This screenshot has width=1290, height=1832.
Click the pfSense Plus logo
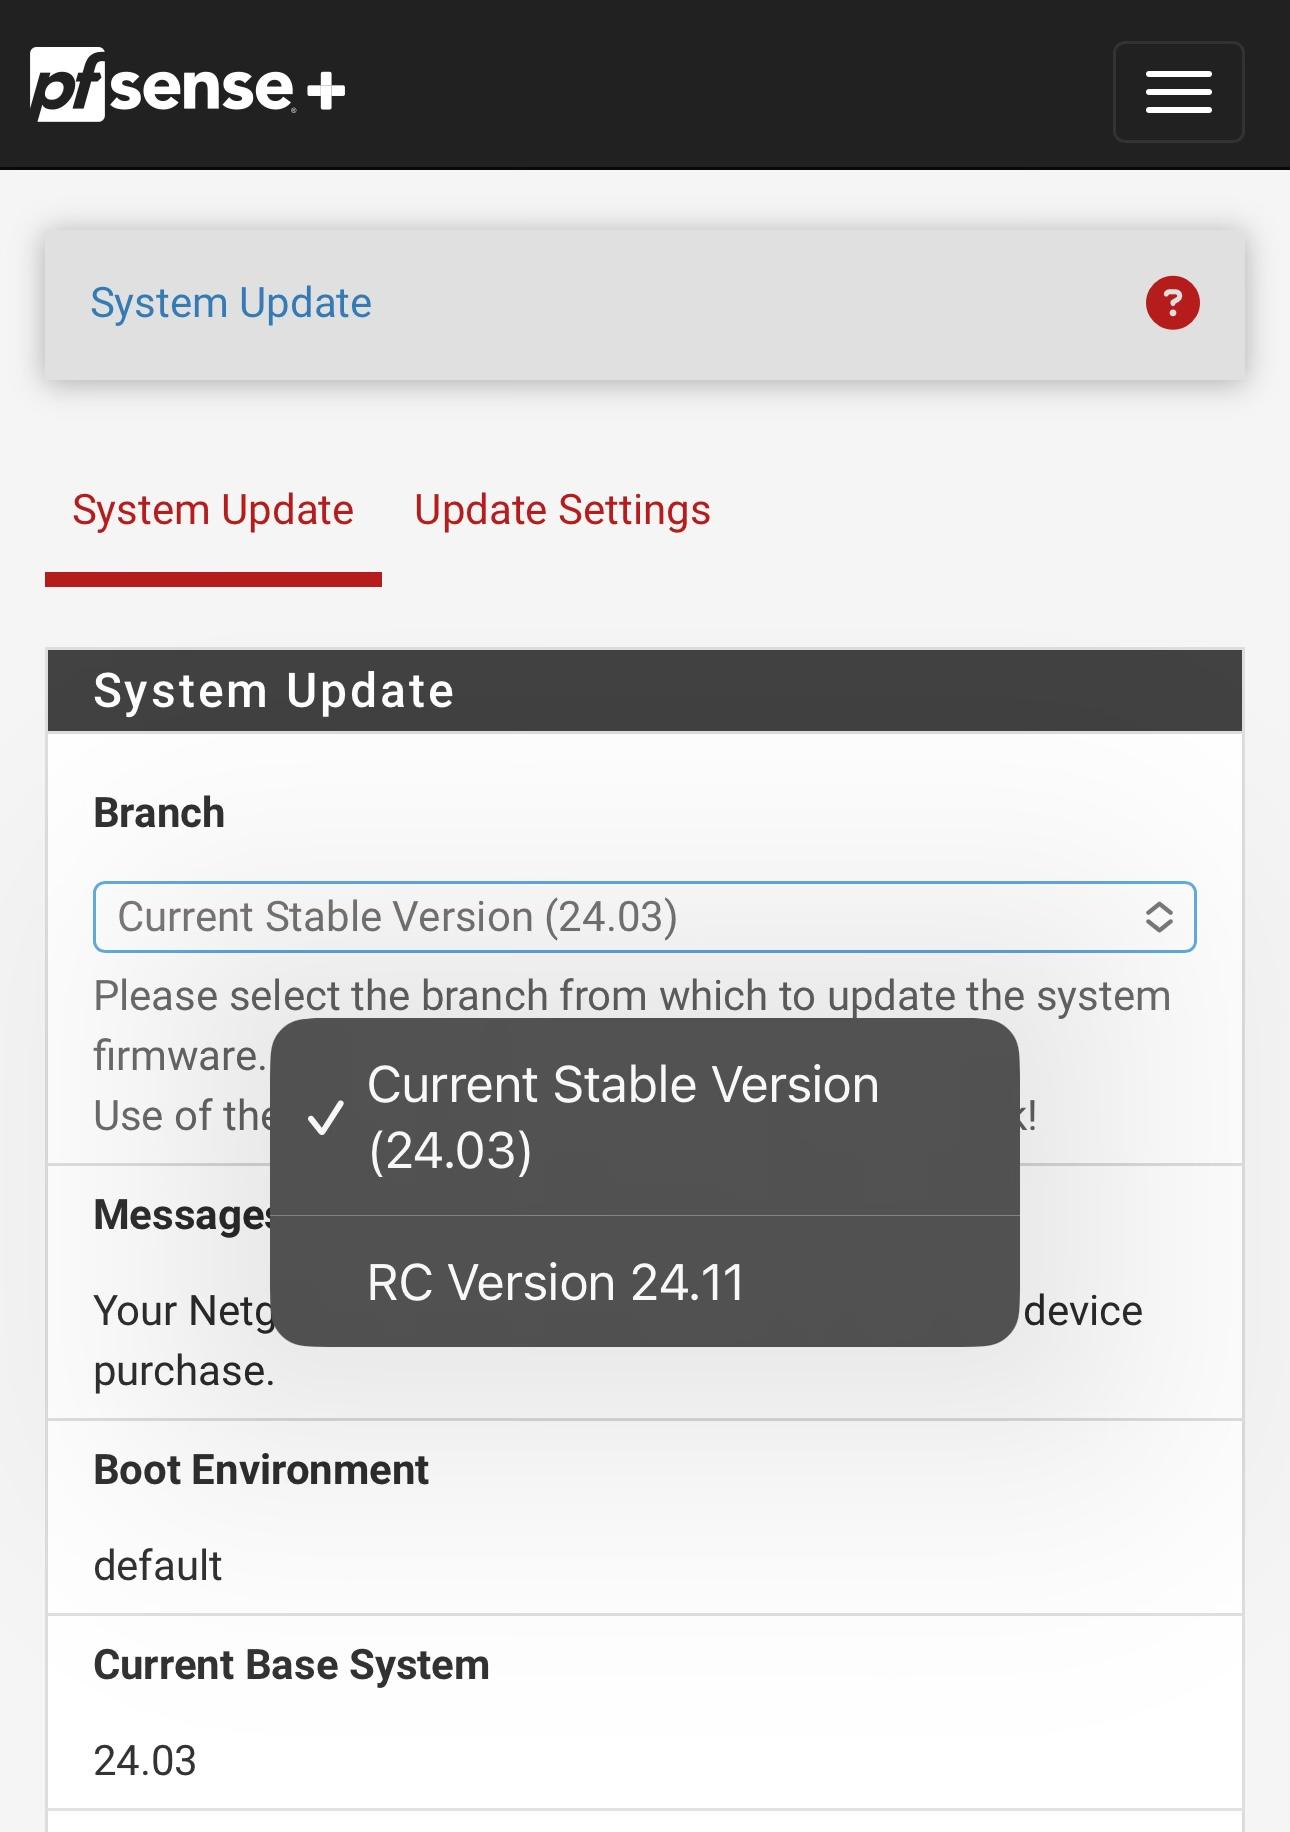(188, 85)
